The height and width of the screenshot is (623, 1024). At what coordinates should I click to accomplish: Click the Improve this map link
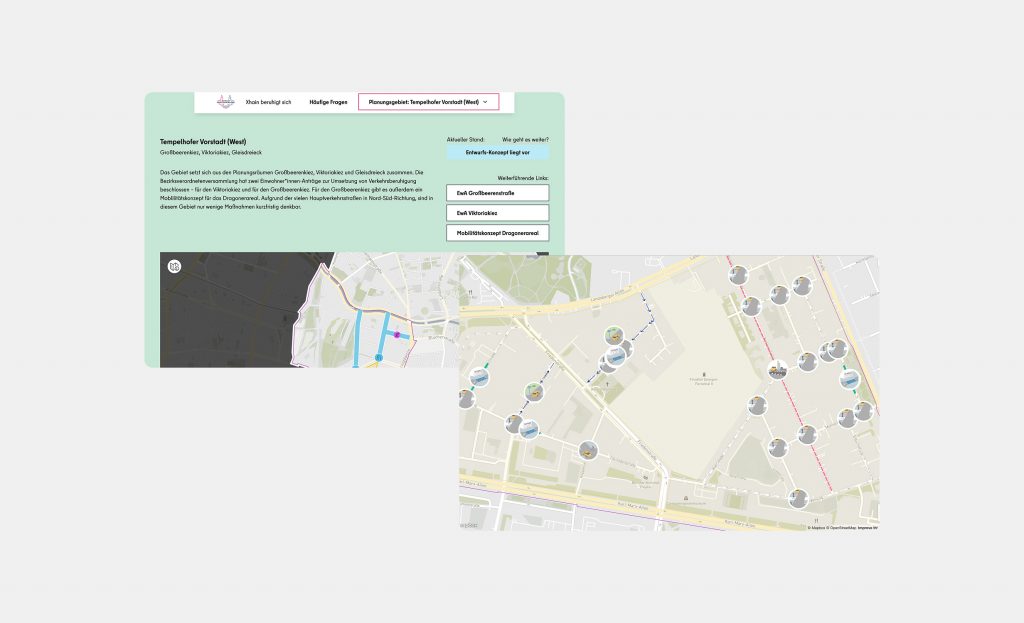(x=870, y=527)
